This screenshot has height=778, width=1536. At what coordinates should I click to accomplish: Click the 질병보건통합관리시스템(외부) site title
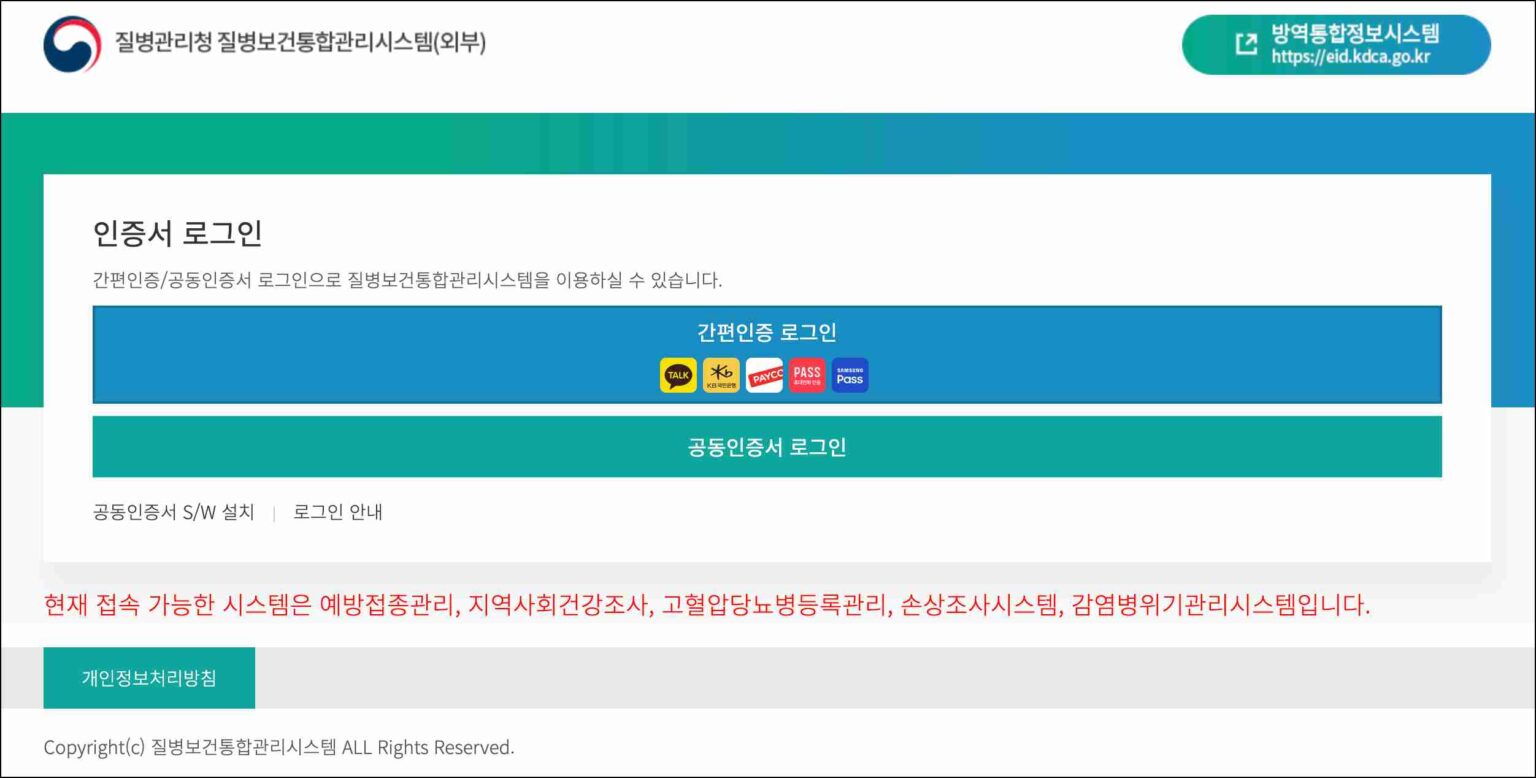point(303,41)
